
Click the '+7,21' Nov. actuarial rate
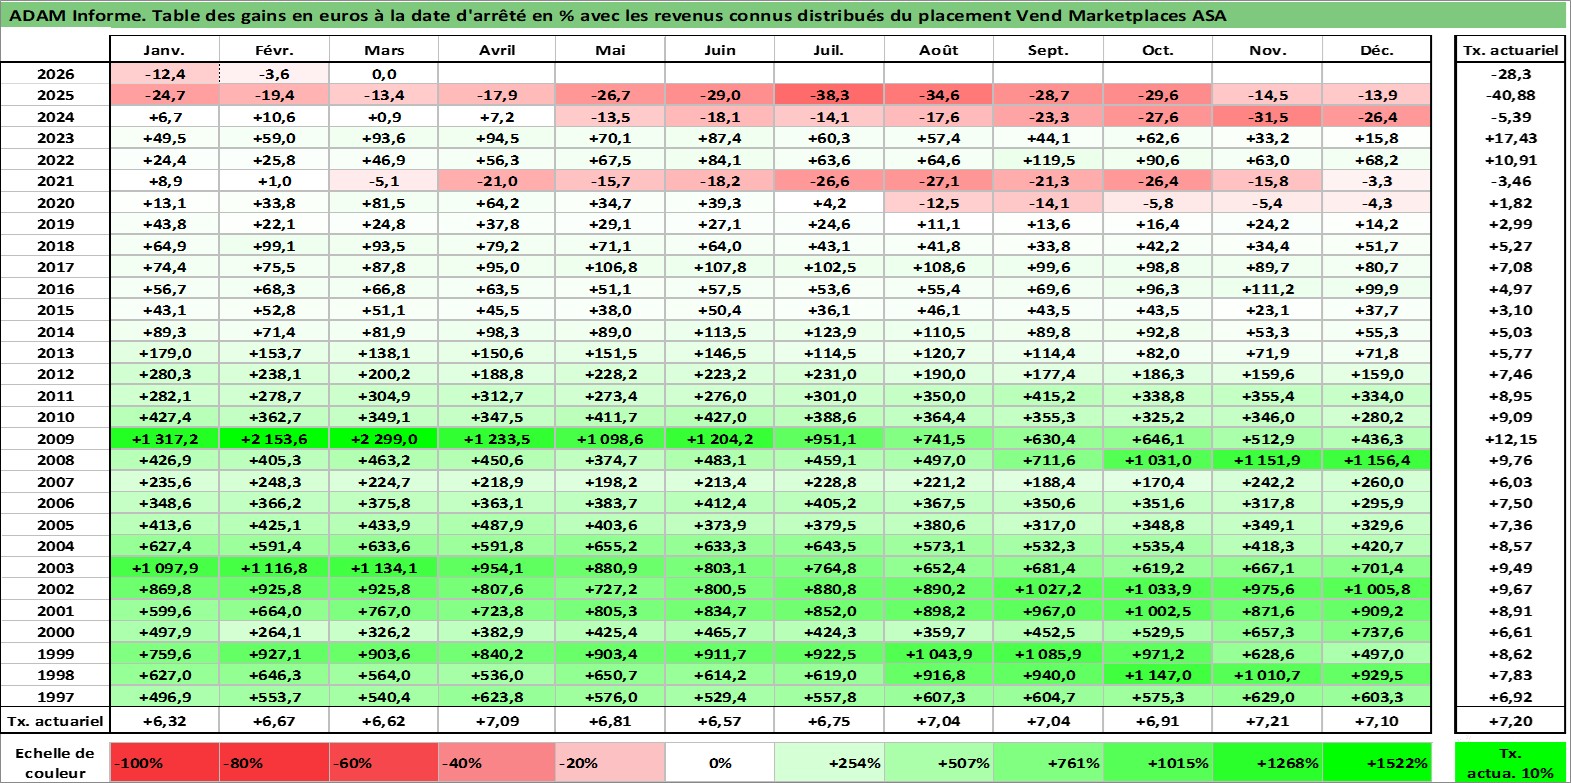point(1267,721)
